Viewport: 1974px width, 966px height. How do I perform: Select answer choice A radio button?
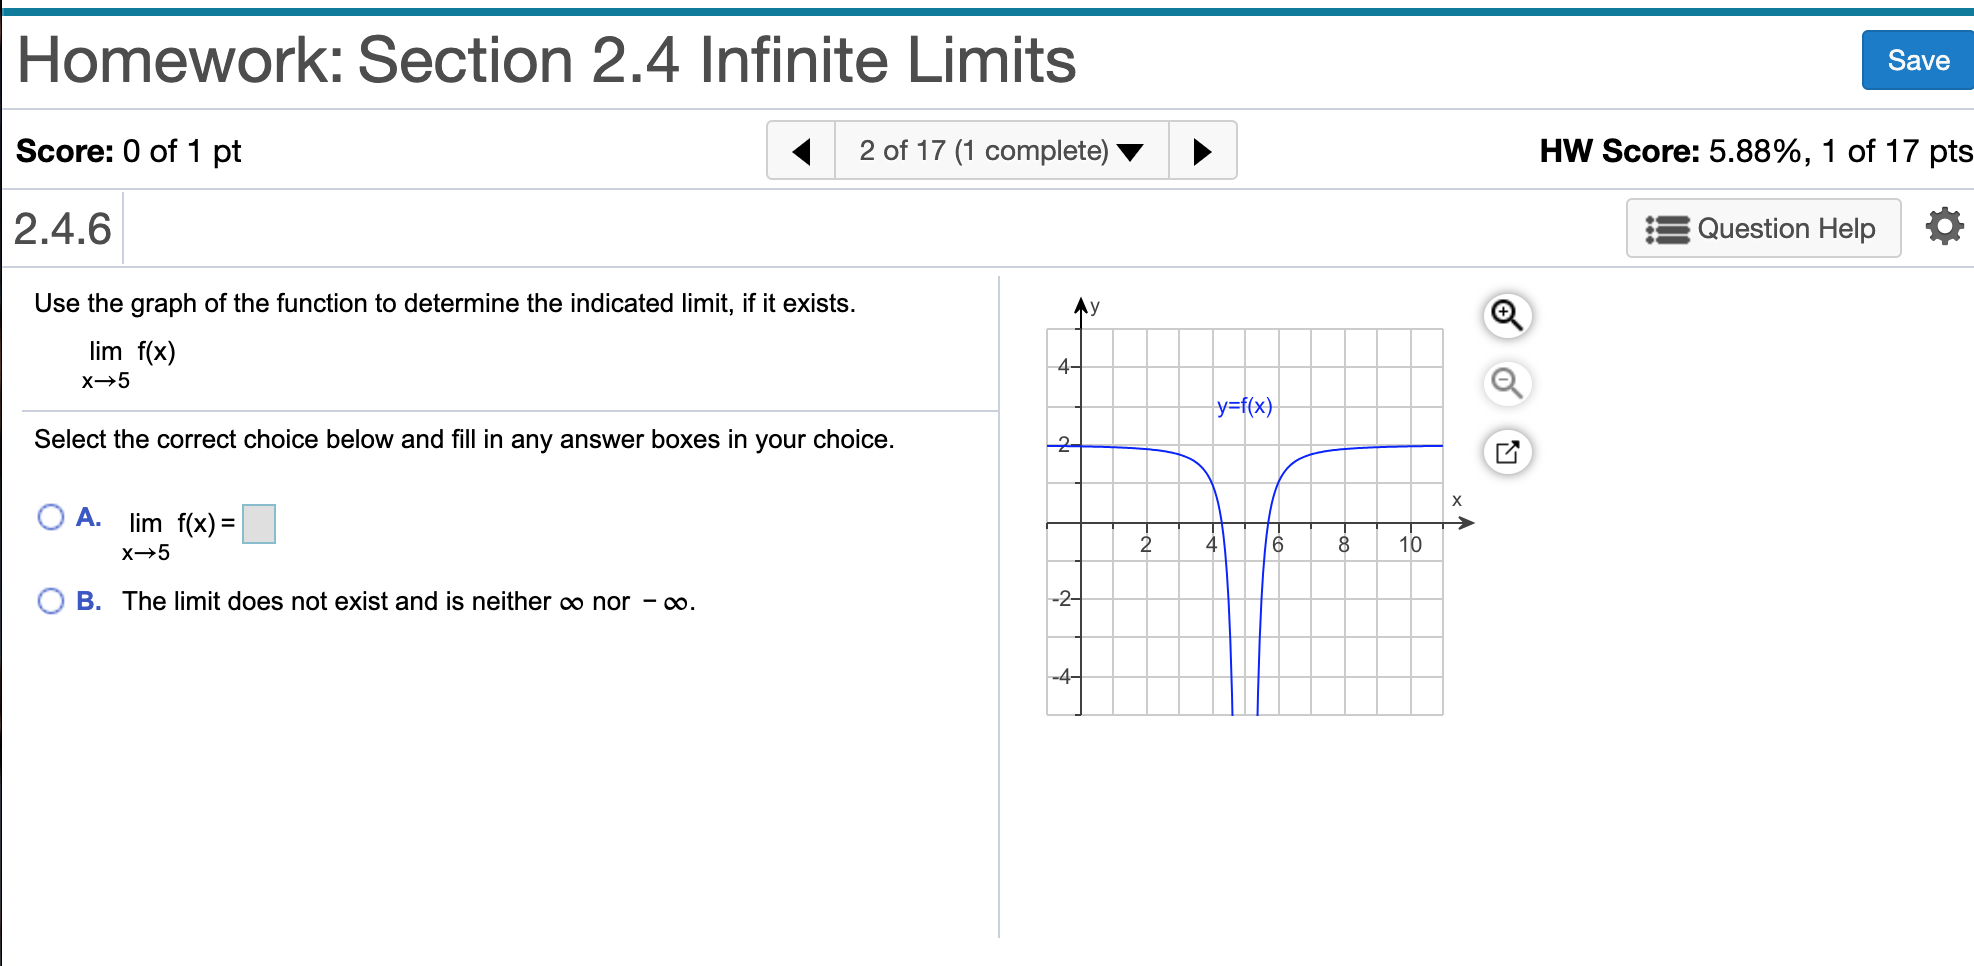coord(51,517)
